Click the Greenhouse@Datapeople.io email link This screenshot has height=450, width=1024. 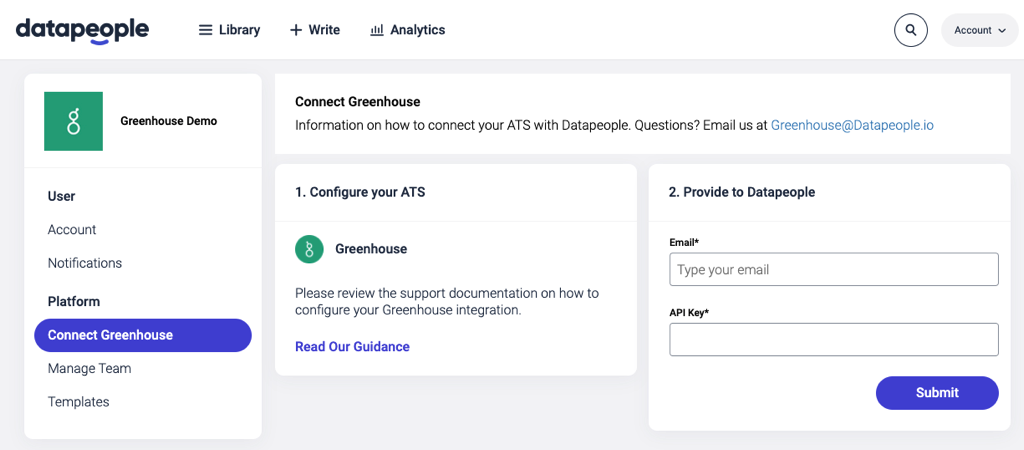(x=852, y=125)
